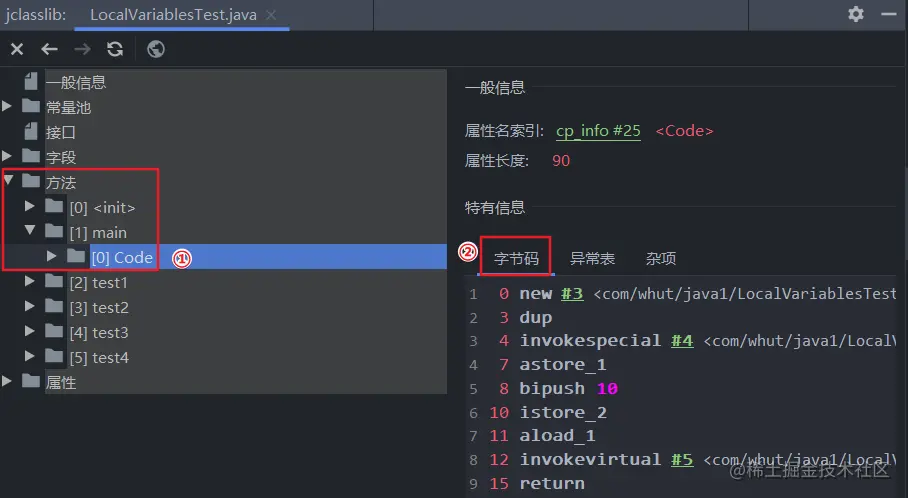908x498 pixels.
Task: Expand [5] test4 method arrow
Action: pos(30,356)
